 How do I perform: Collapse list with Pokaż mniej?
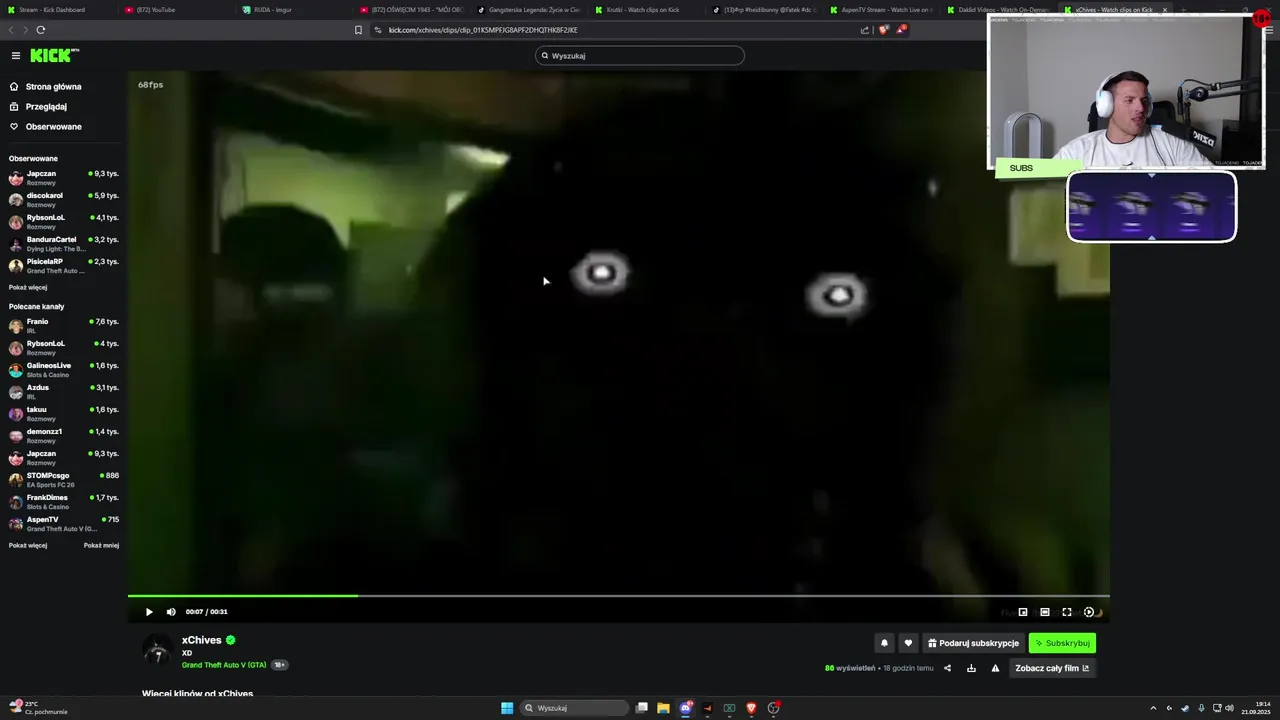coord(101,546)
